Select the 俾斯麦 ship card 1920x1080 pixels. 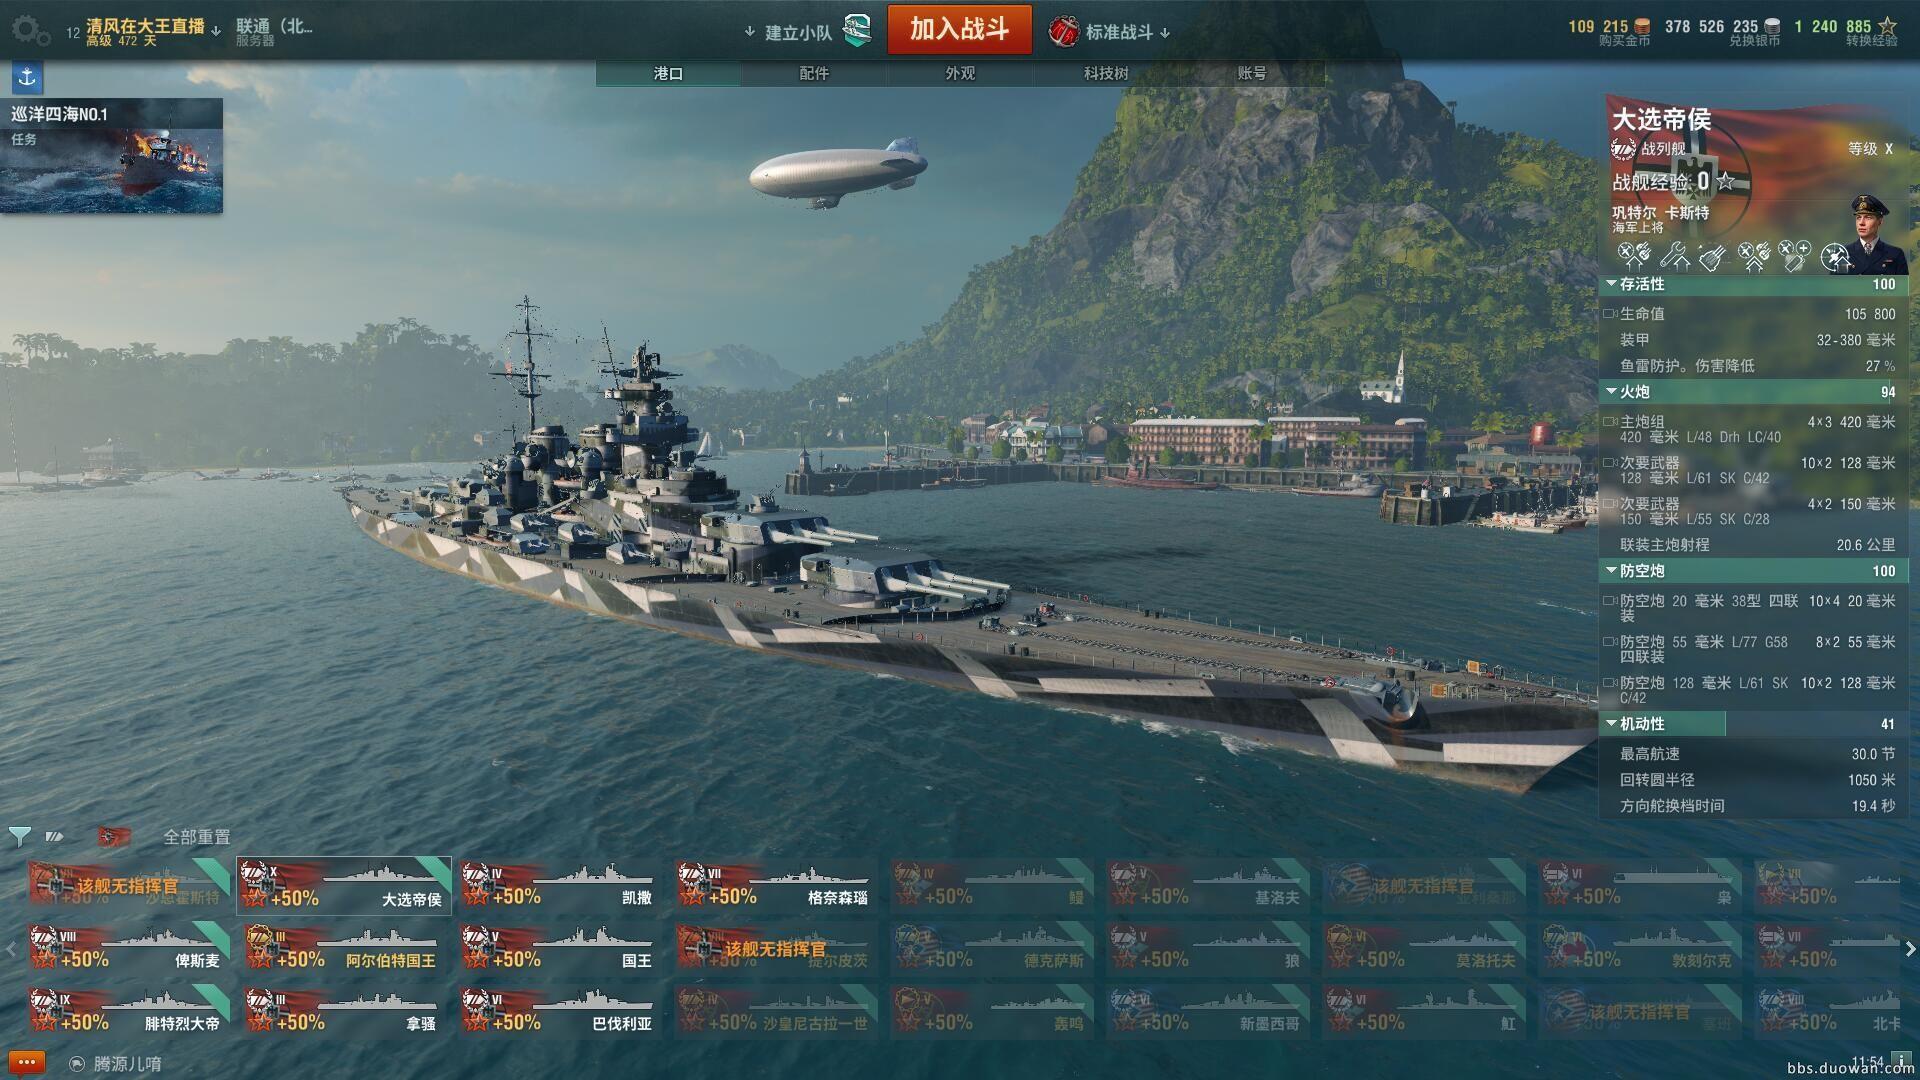pyautogui.click(x=128, y=948)
